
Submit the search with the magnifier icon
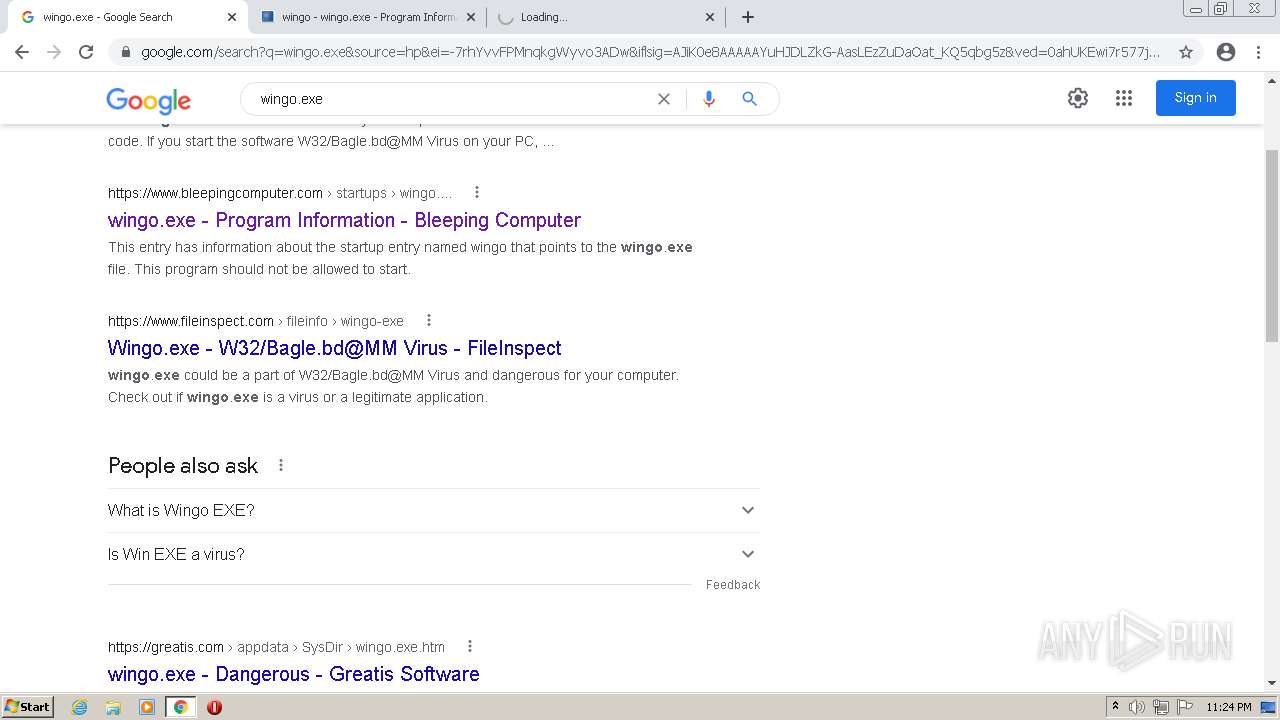click(x=750, y=99)
